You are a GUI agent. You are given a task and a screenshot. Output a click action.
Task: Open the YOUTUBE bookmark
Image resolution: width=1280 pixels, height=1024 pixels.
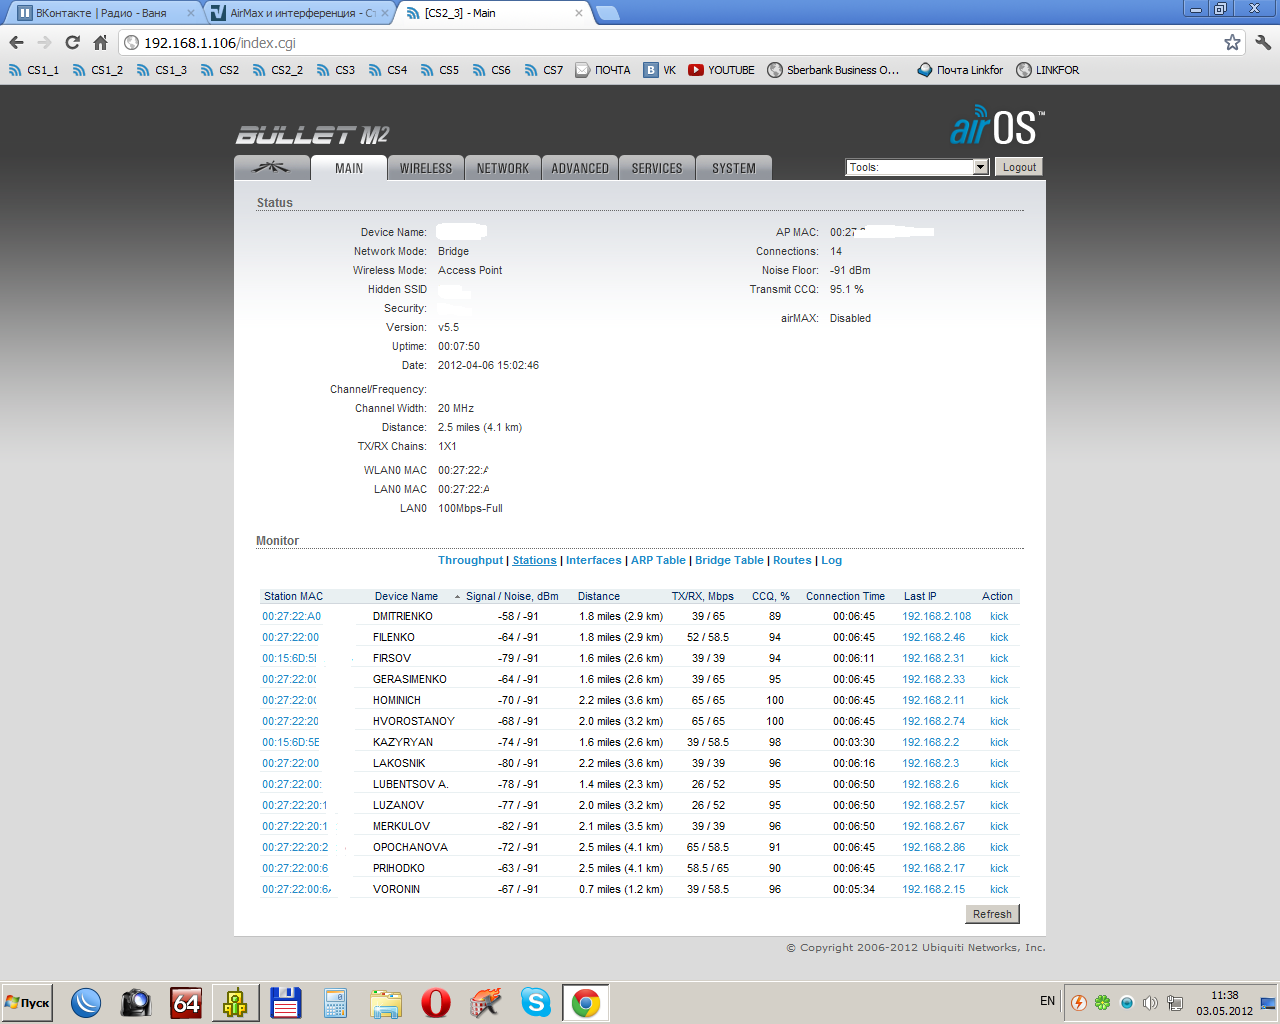coord(722,70)
